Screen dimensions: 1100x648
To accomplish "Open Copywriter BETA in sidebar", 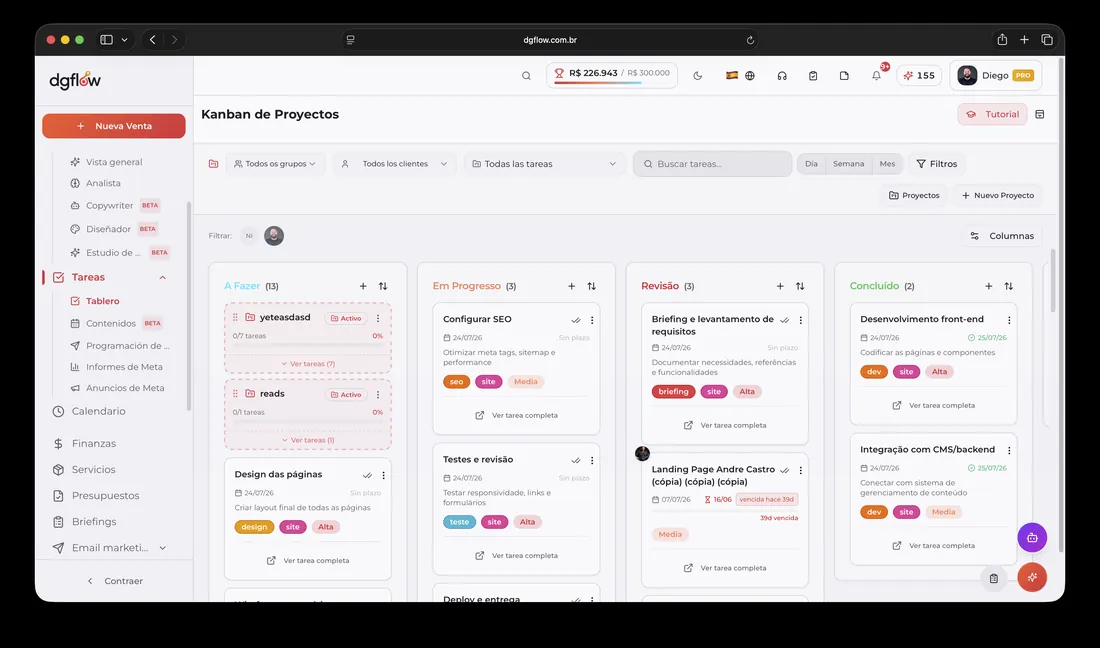I will (115, 205).
